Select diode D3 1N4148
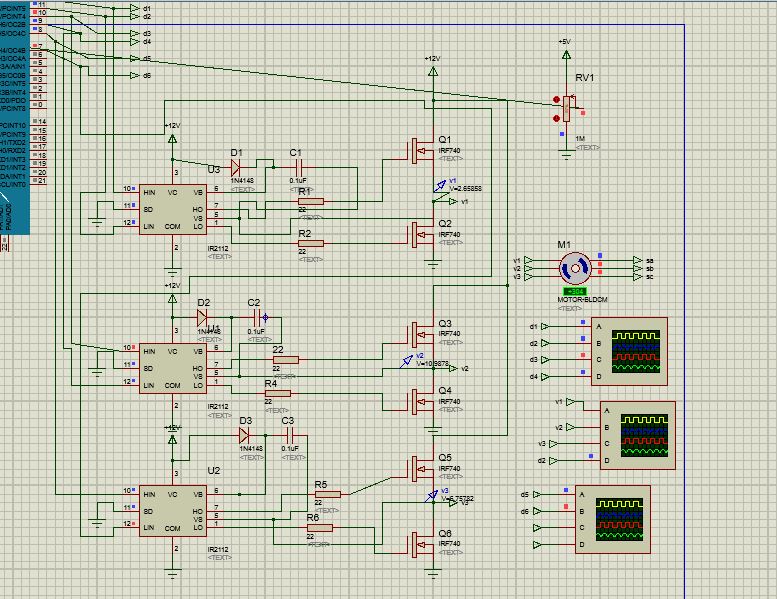This screenshot has height=599, width=777. pos(244,436)
